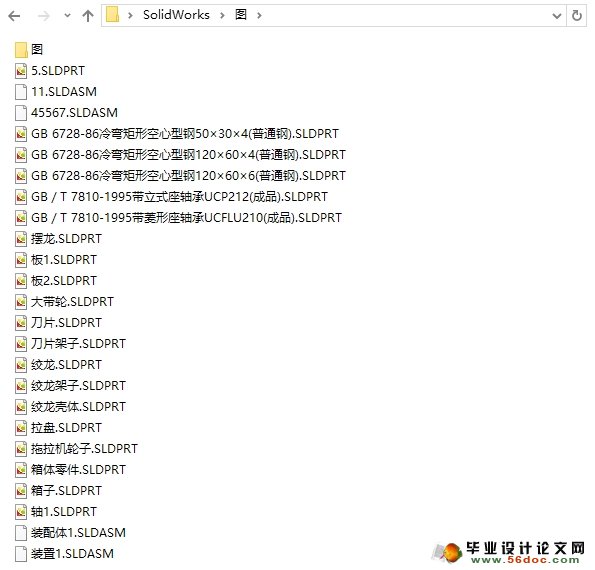The height and width of the screenshot is (570, 595).
Task: Click icon of 绞龙壳体.SLDPRT
Action: click(21, 407)
